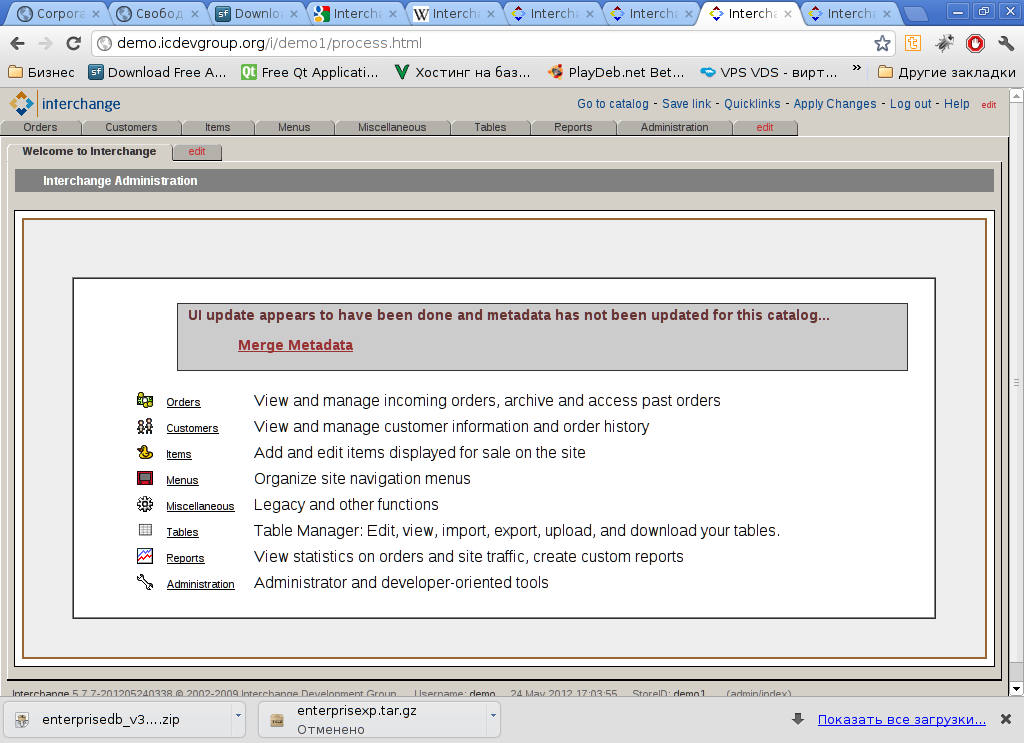This screenshot has width=1024, height=743.
Task: Bookmark page with star icon
Action: (x=882, y=43)
